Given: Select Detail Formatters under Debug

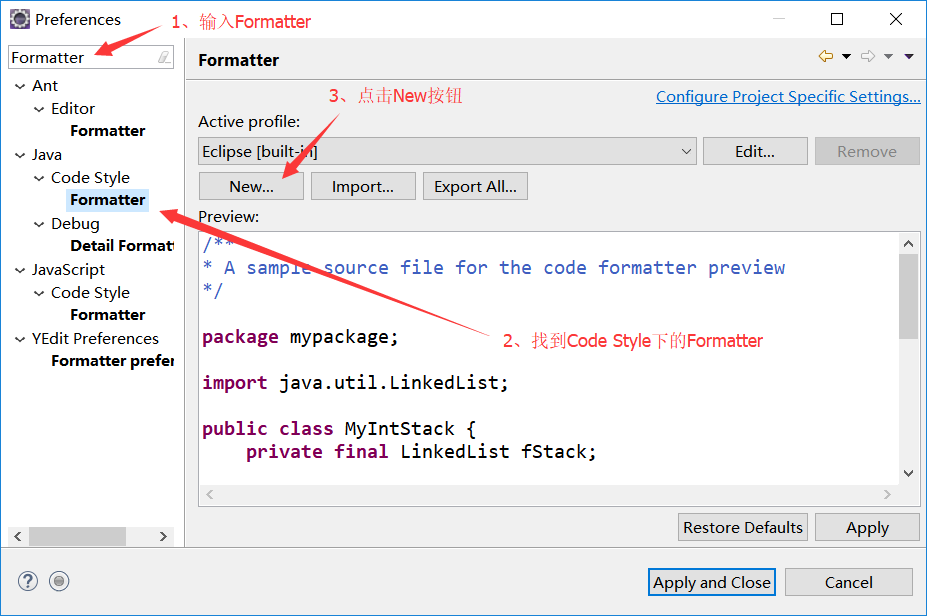Looking at the screenshot, I should coord(122,245).
